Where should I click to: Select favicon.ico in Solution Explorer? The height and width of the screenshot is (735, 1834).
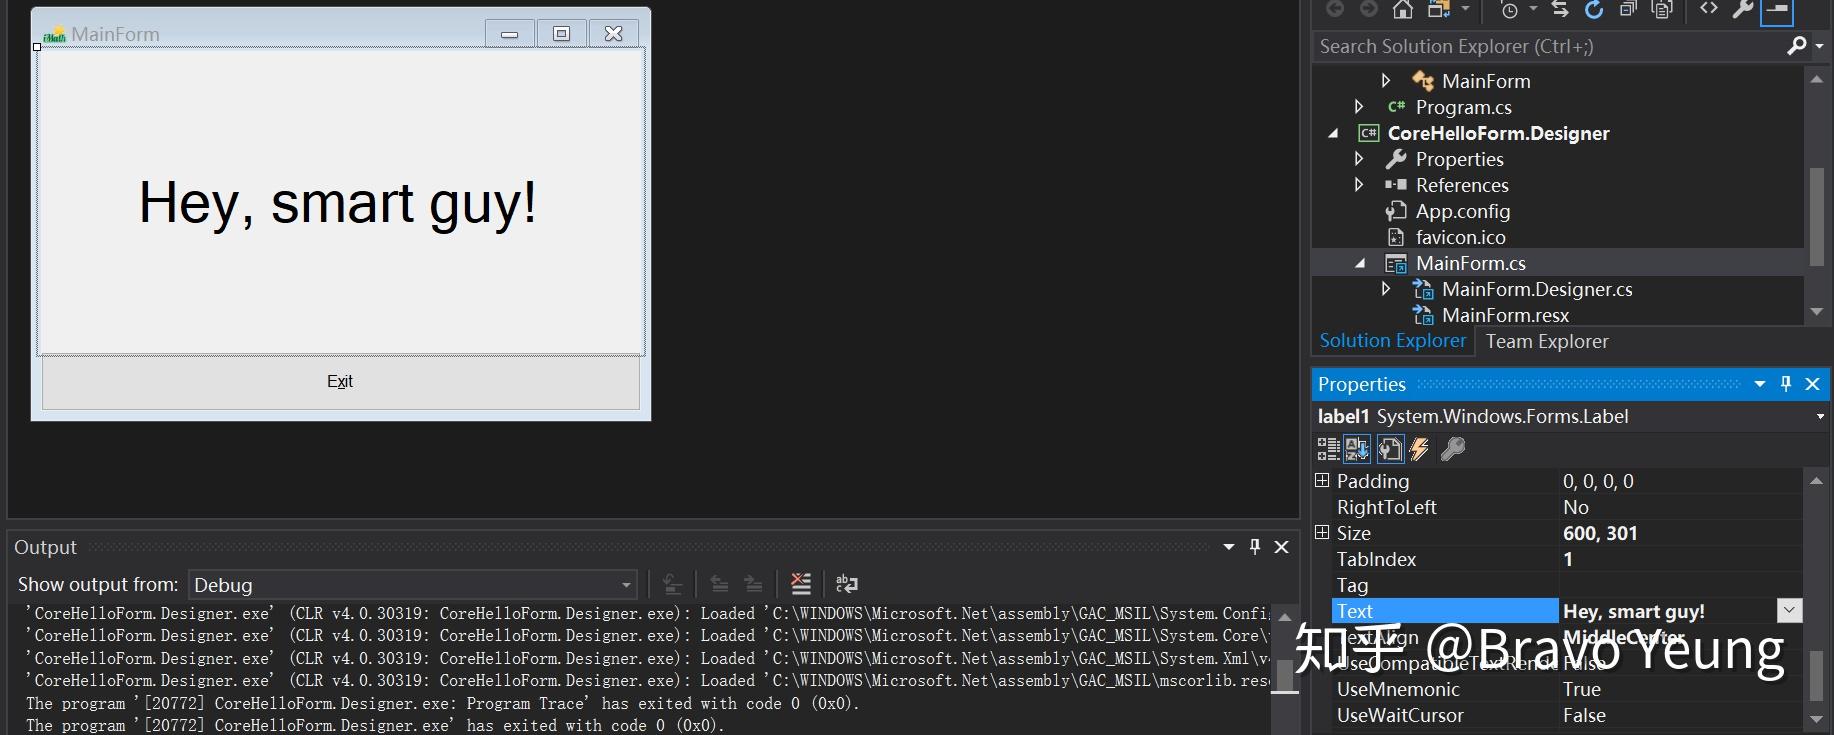[1460, 237]
